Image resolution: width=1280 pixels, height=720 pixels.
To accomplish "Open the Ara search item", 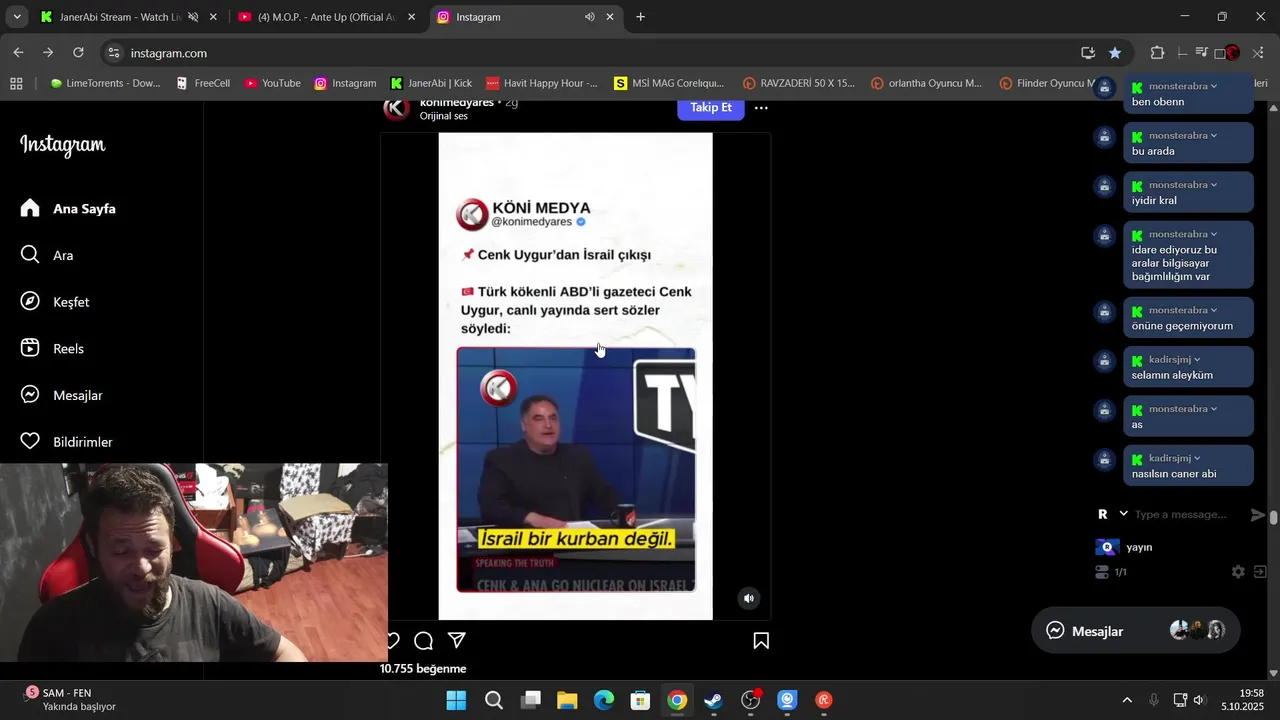I will [48, 255].
